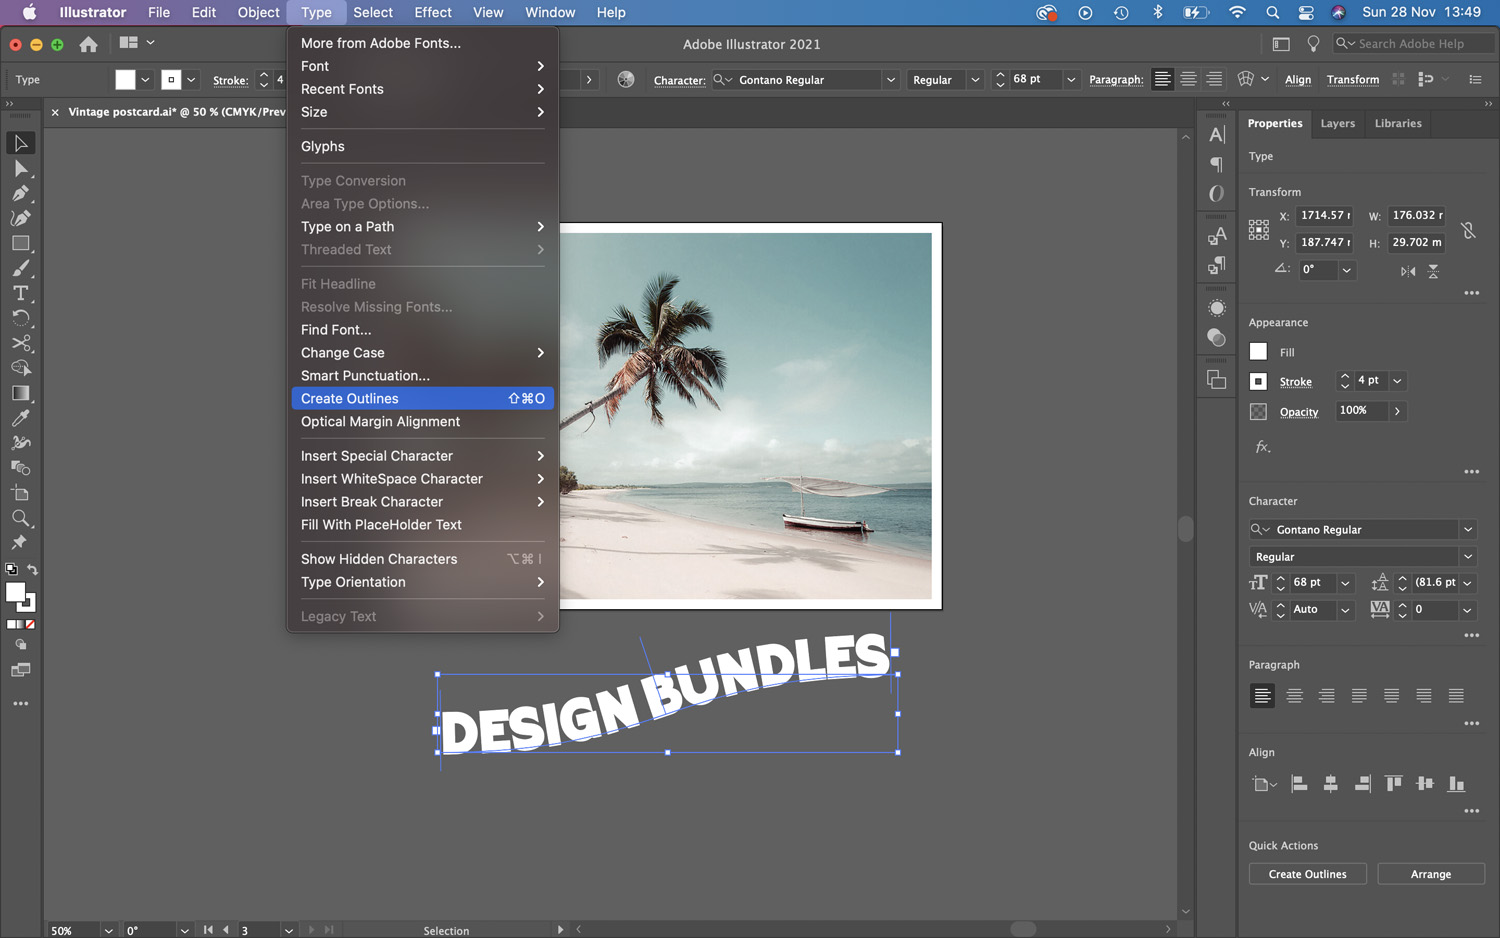Click Flip Horizontal icon in Transform
Screen dimensions: 1500x938
(1408, 271)
